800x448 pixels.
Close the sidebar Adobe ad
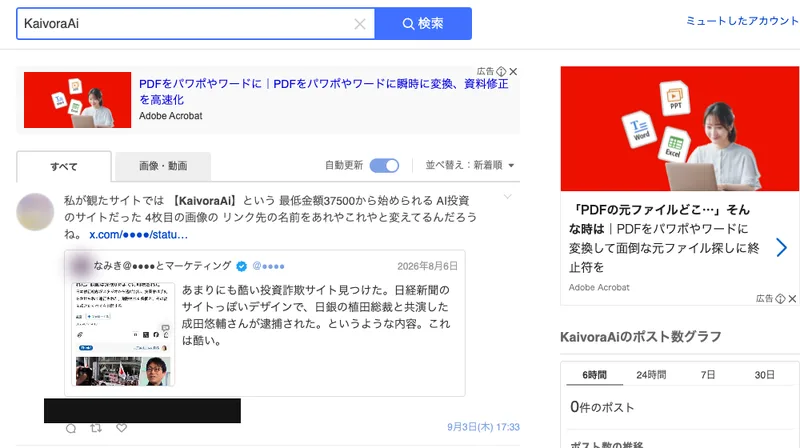792,298
